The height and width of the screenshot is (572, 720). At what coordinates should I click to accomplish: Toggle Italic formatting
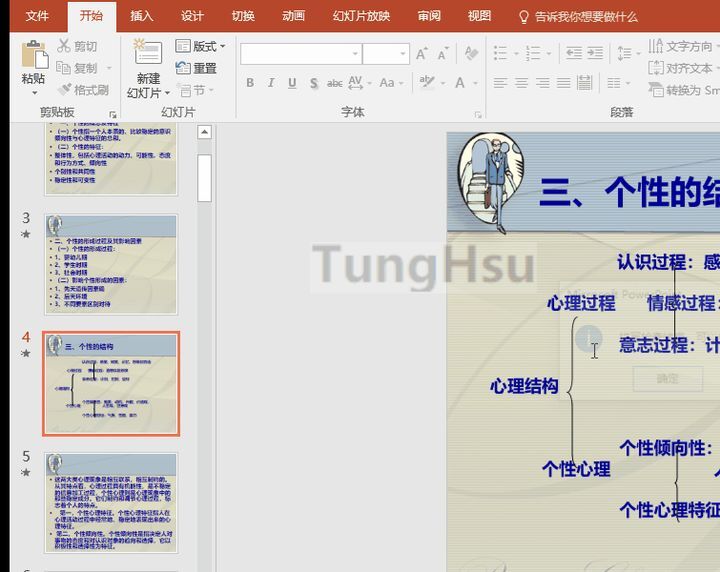tap(271, 83)
